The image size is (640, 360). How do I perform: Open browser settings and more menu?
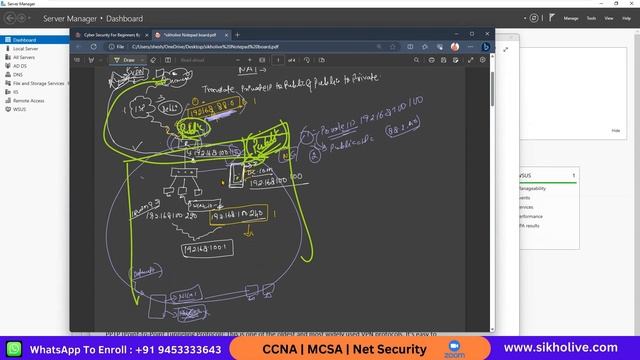pos(470,47)
